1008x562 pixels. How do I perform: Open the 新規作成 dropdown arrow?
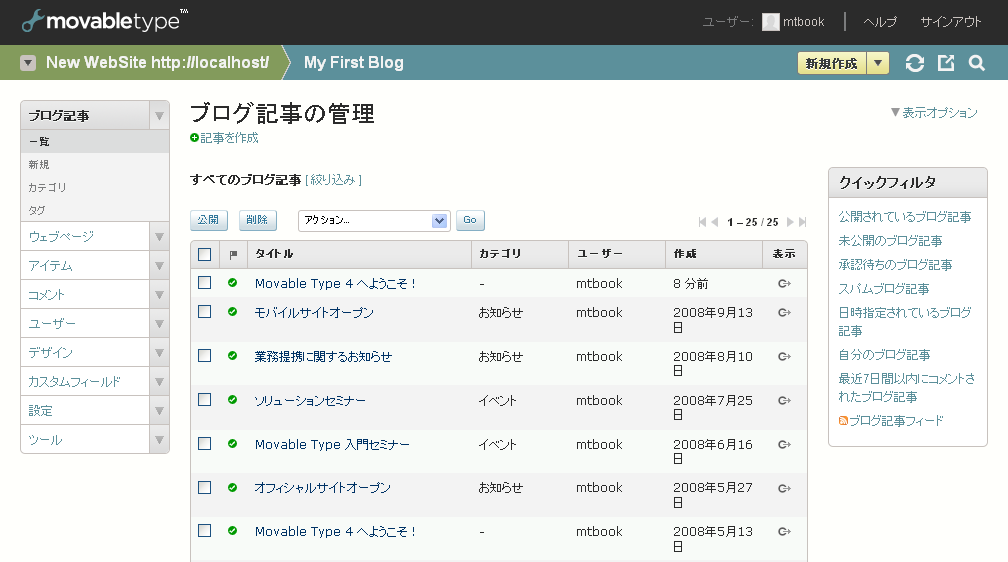(878, 63)
